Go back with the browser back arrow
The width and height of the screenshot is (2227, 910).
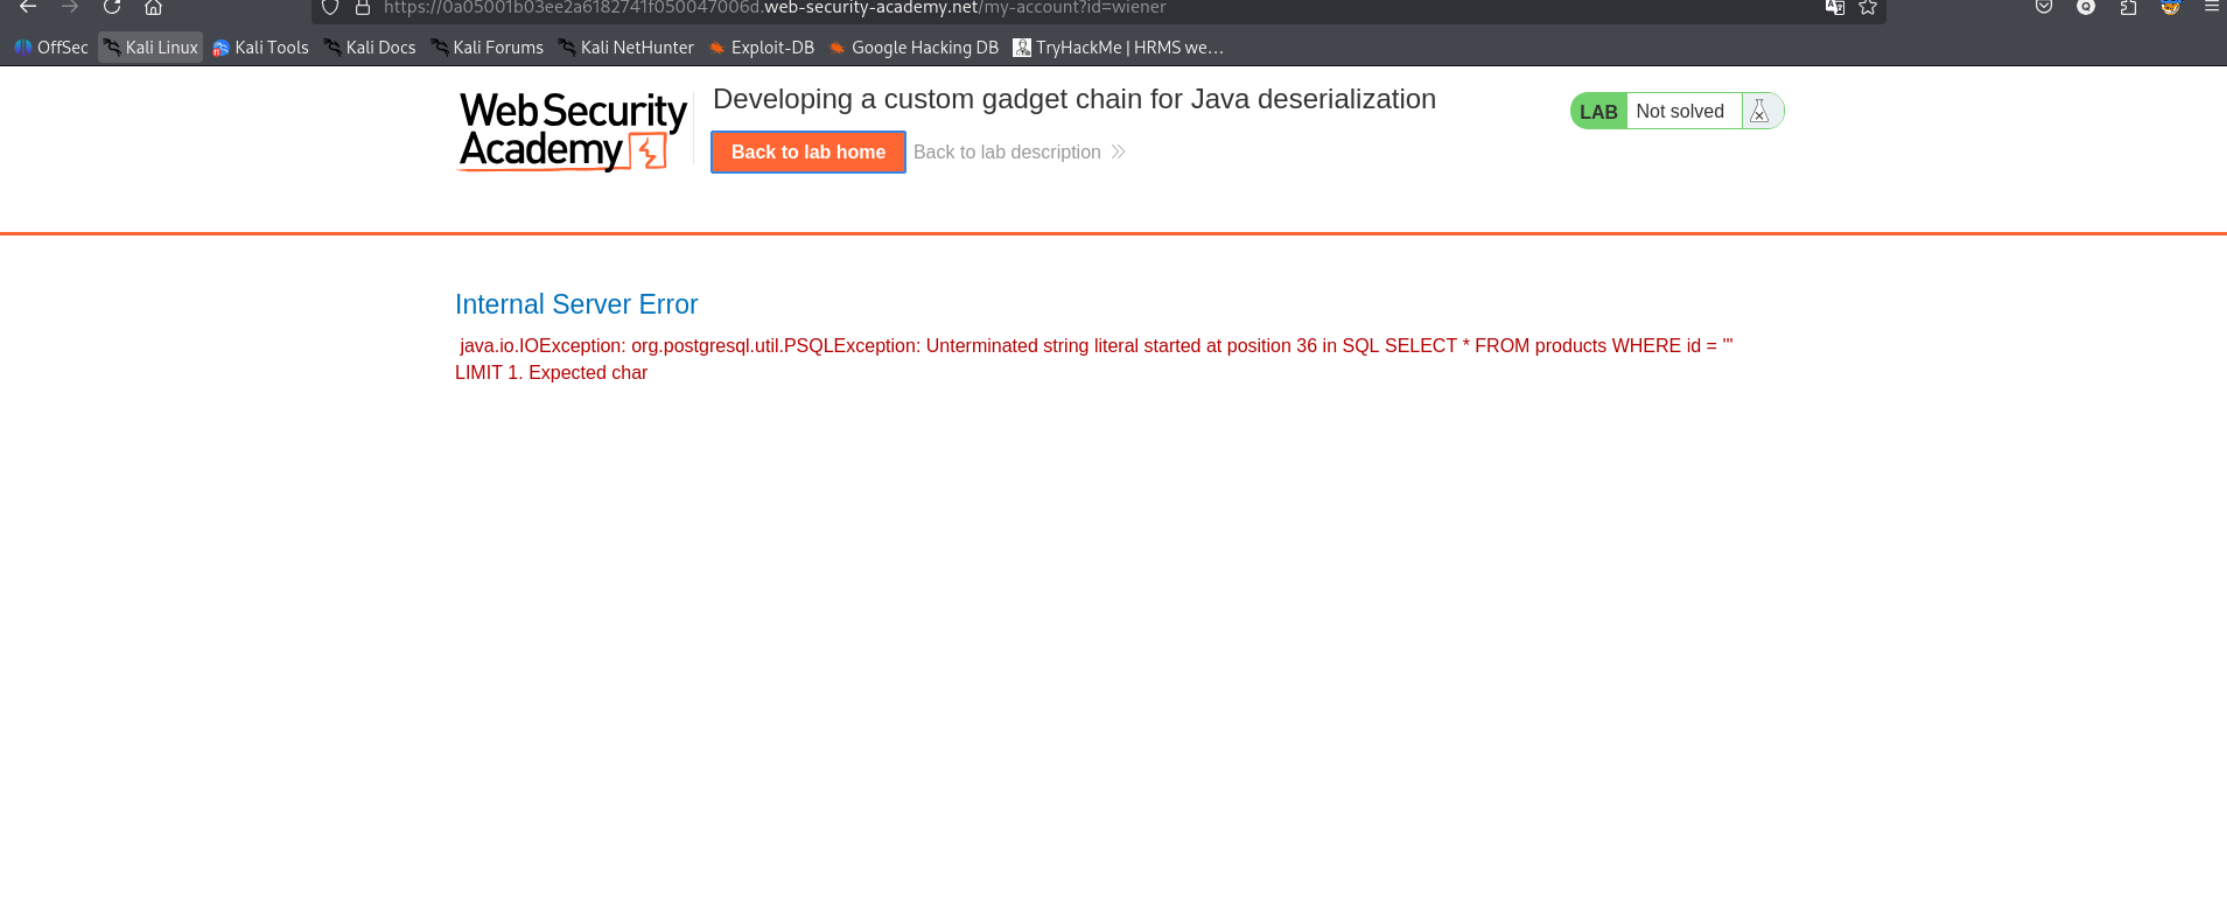(27, 7)
